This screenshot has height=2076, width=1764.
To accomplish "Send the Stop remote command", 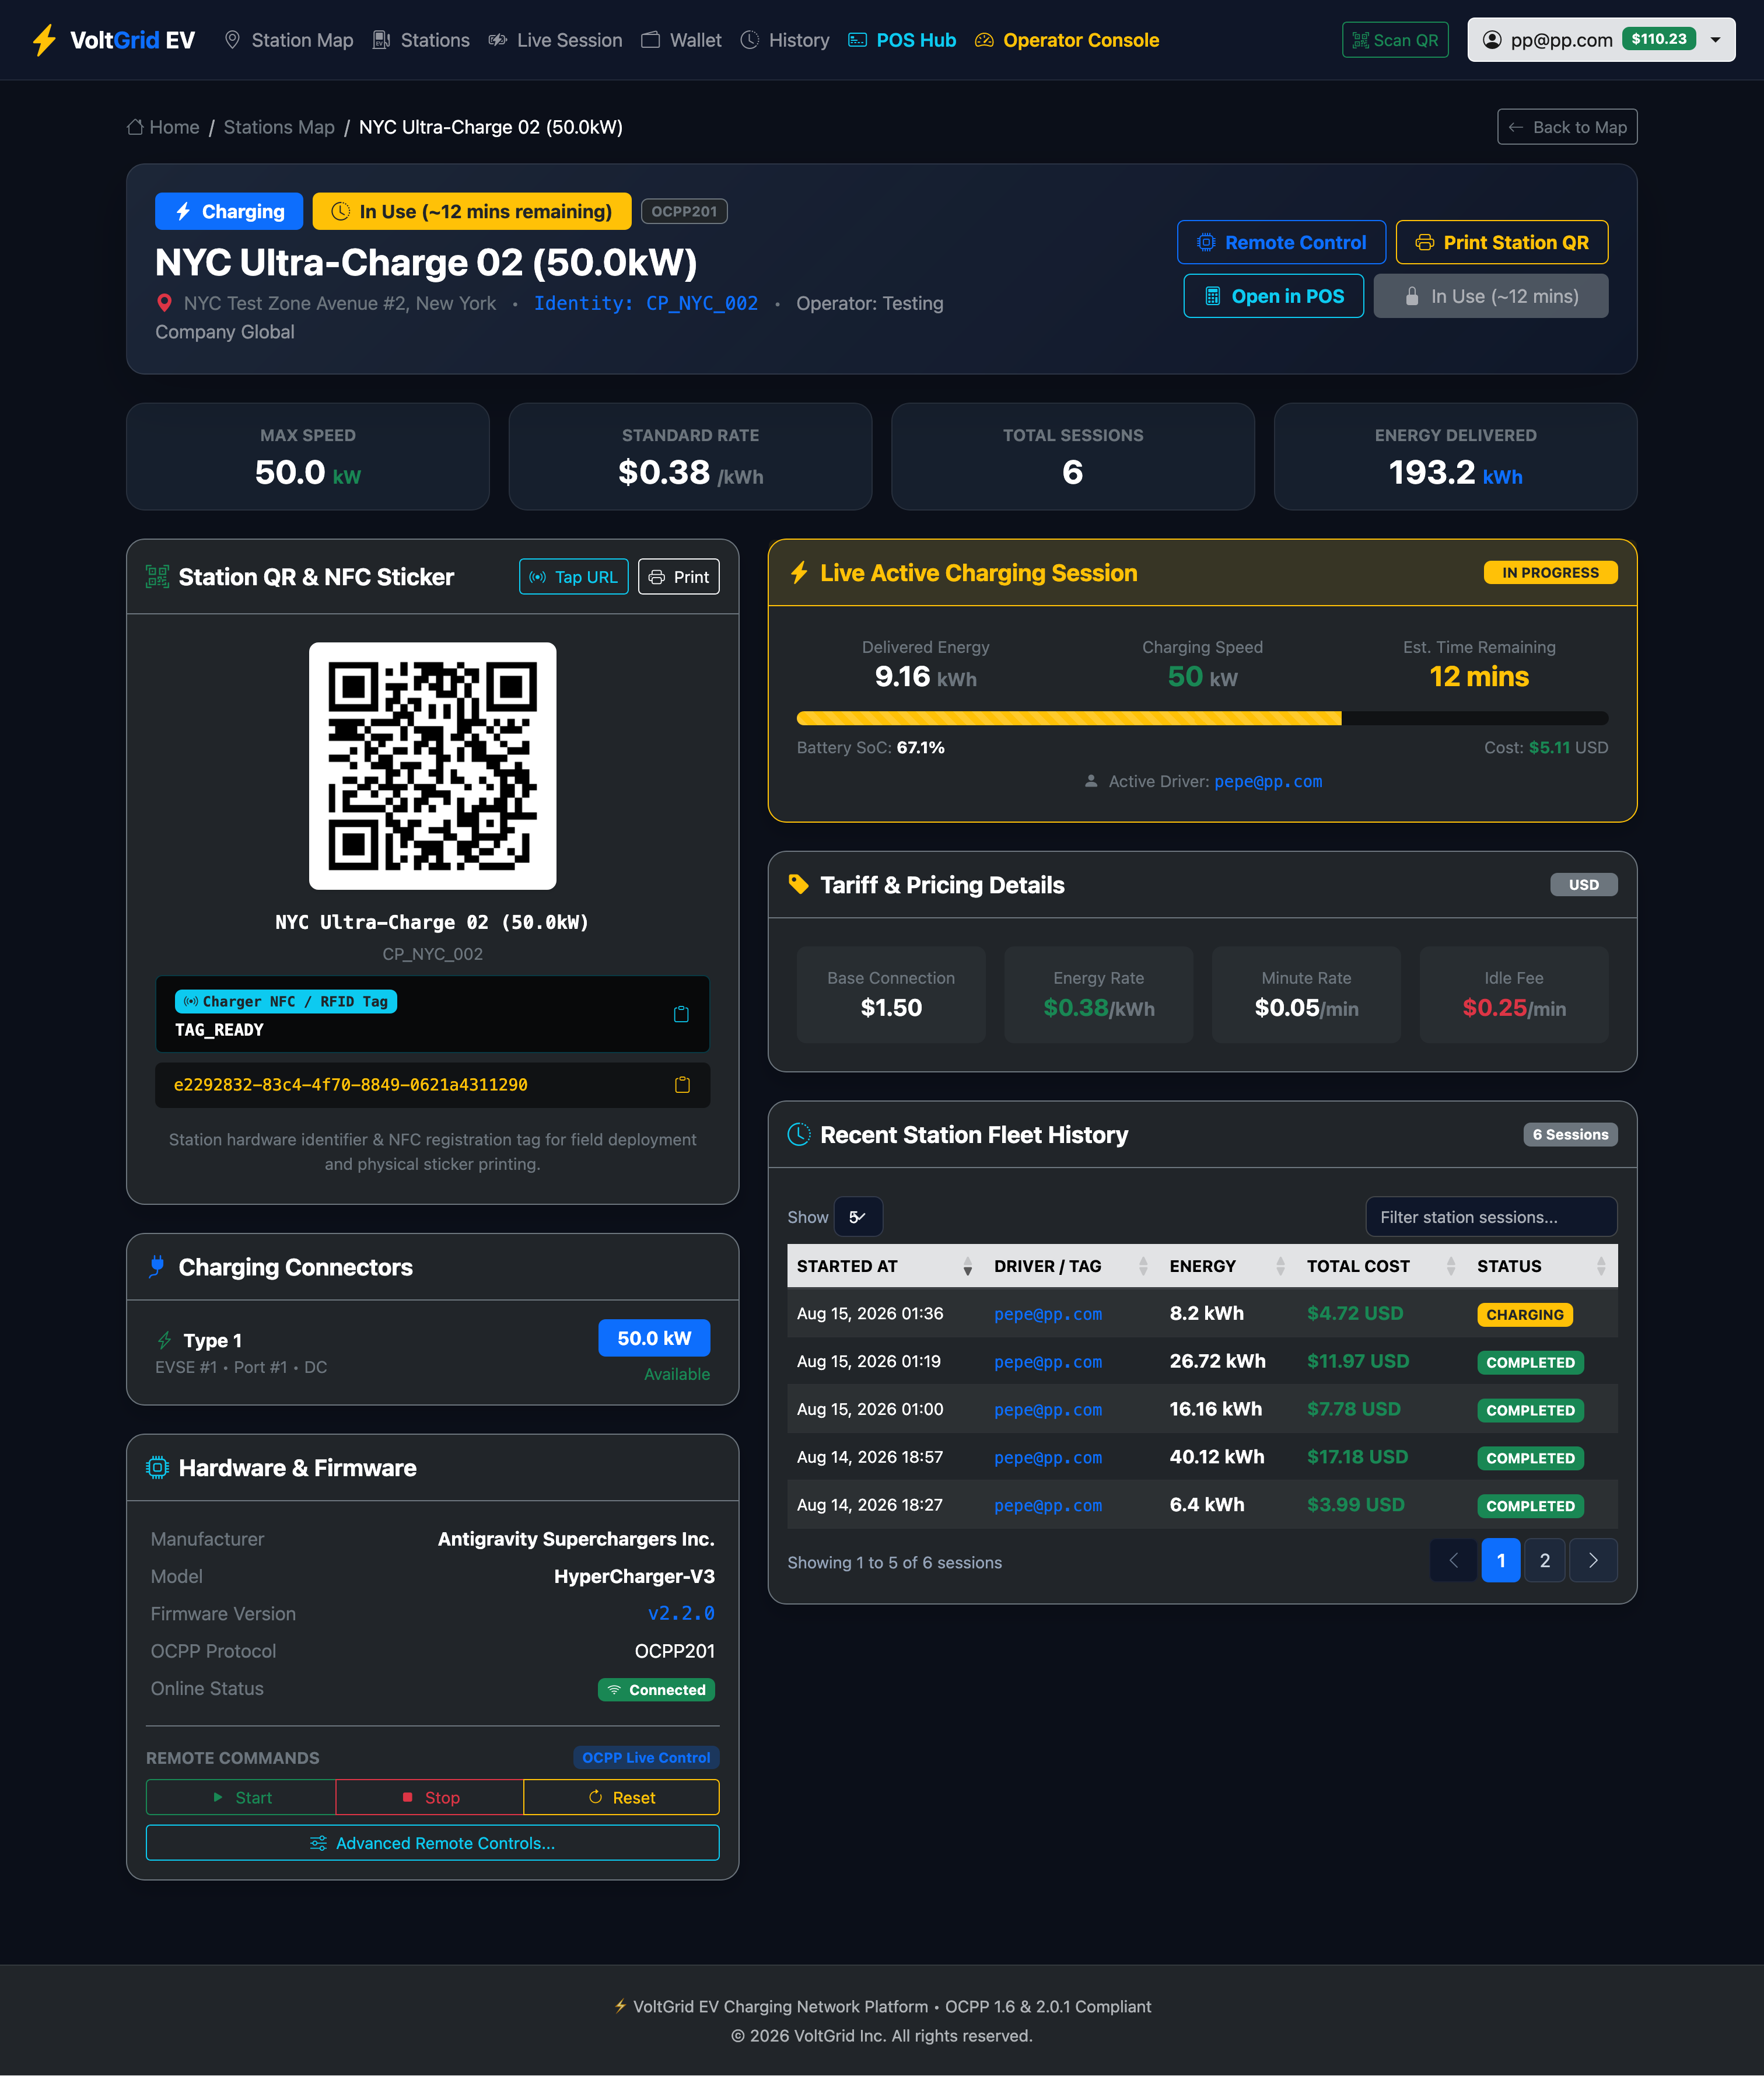I will pyautogui.click(x=430, y=1797).
